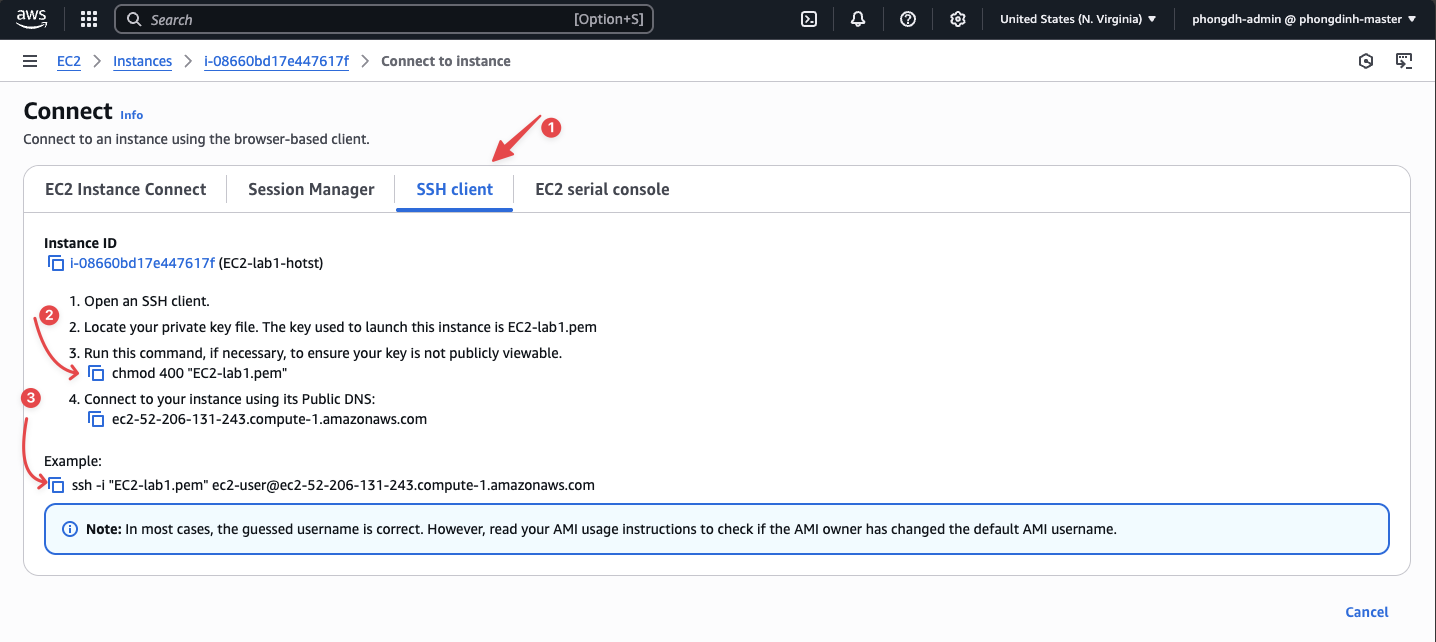The width and height of the screenshot is (1436, 642).
Task: Click the Public DNS hostname under step 4
Action: coord(270,419)
